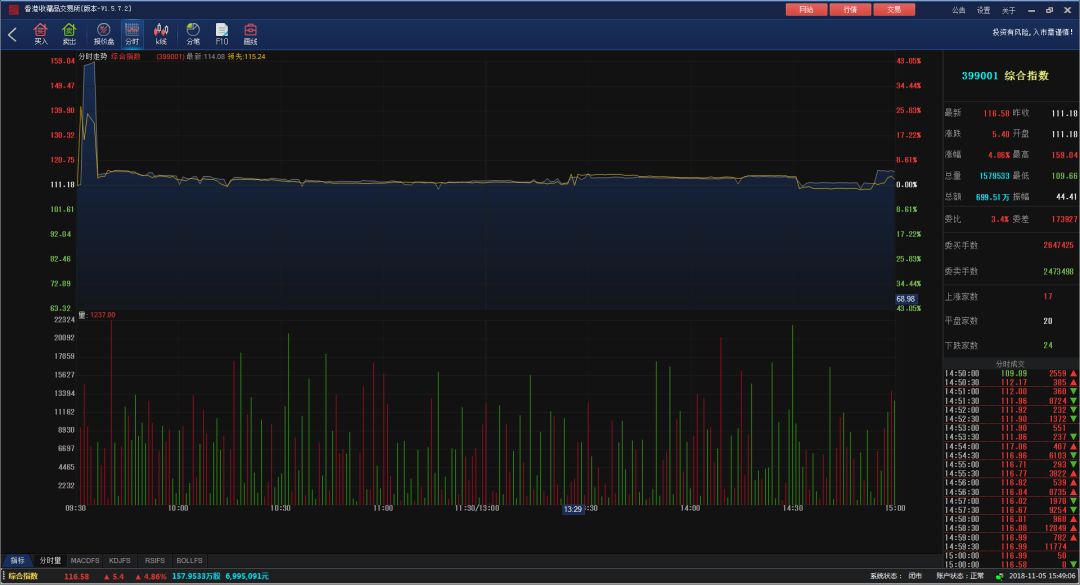Click the 399001 综合指数 title
Viewport: 1080px width, 585px height.
click(x=1005, y=76)
